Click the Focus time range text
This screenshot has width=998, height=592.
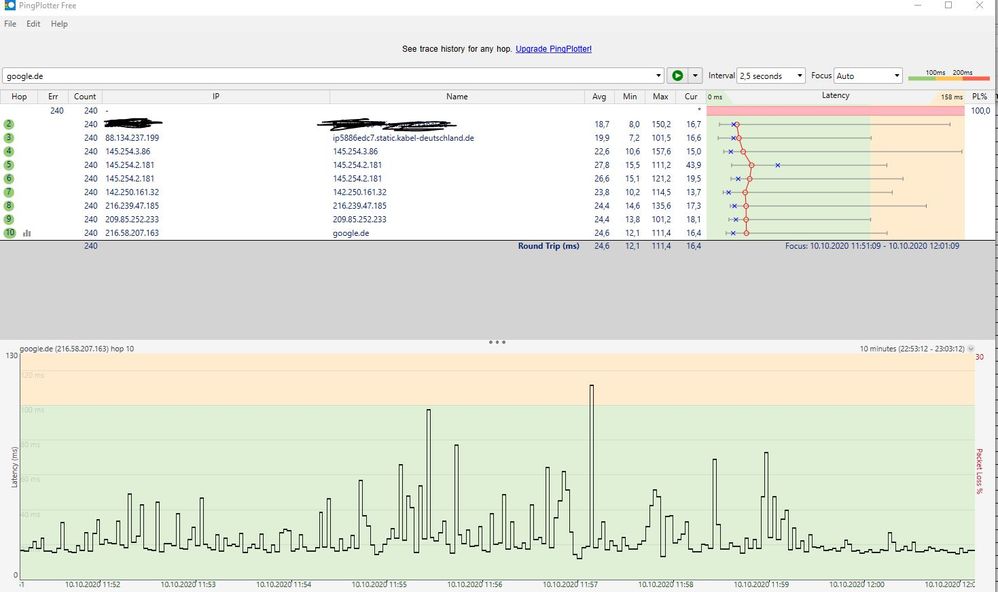[872, 246]
